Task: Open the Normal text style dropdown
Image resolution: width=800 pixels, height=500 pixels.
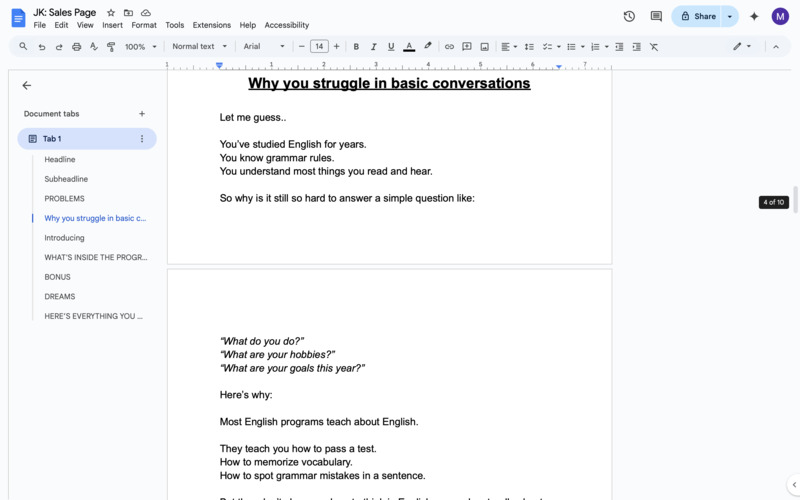Action: pyautogui.click(x=199, y=46)
